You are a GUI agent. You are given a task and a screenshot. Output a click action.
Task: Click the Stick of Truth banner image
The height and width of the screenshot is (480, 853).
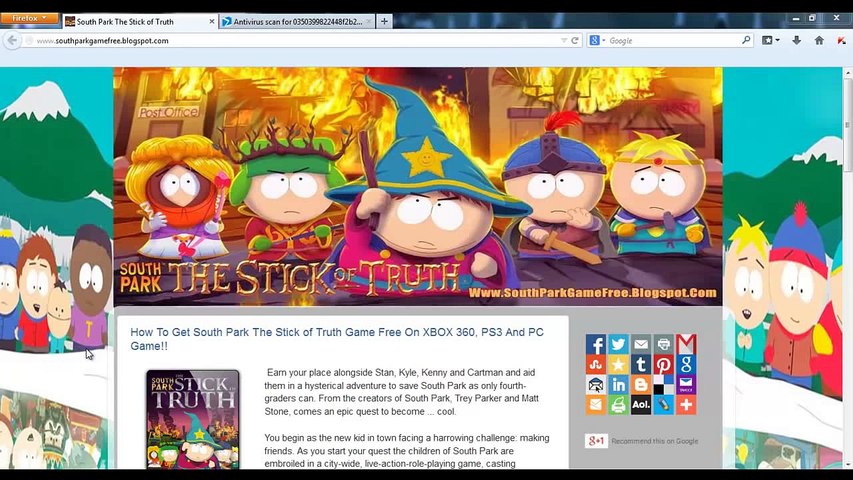click(418, 186)
